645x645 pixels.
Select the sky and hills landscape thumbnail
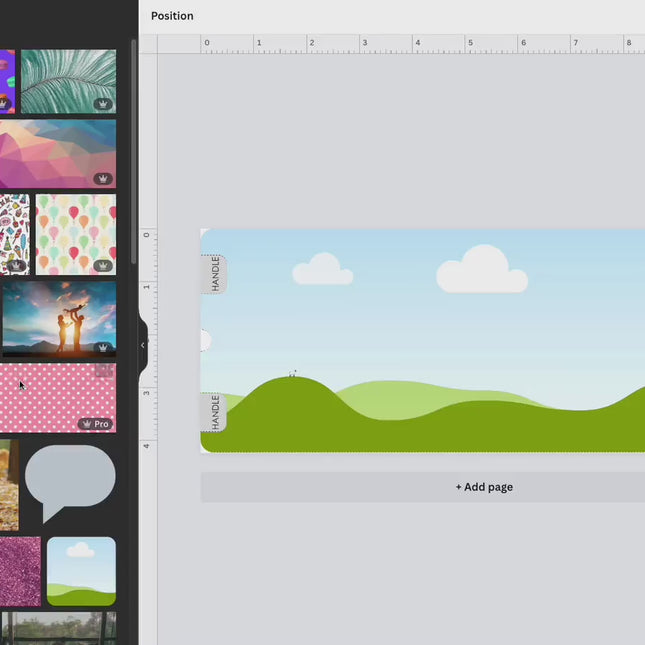pos(81,571)
